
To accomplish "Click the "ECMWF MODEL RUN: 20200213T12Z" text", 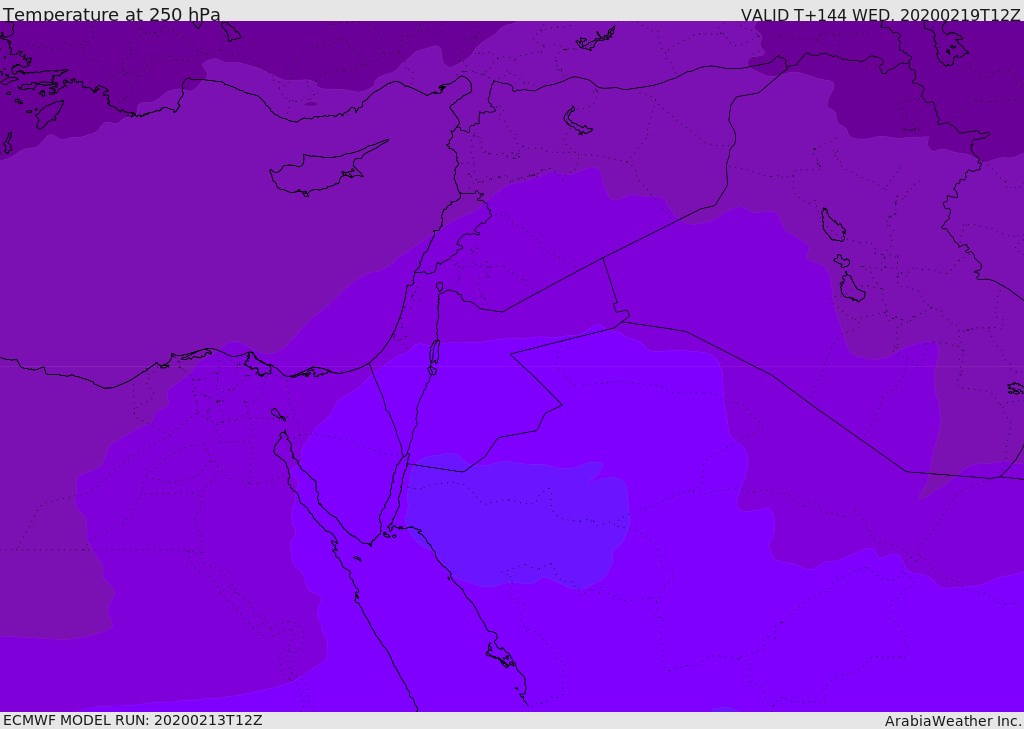I will tap(132, 720).
